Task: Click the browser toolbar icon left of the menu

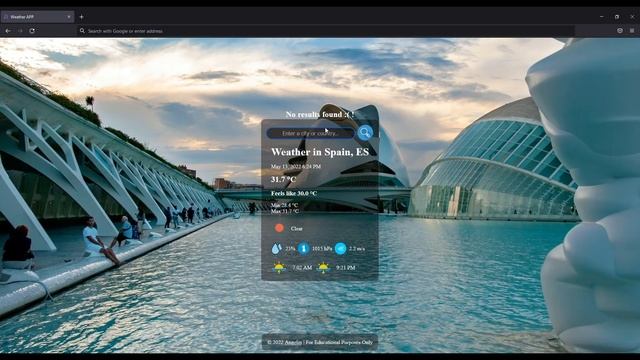Action: pyautogui.click(x=620, y=31)
